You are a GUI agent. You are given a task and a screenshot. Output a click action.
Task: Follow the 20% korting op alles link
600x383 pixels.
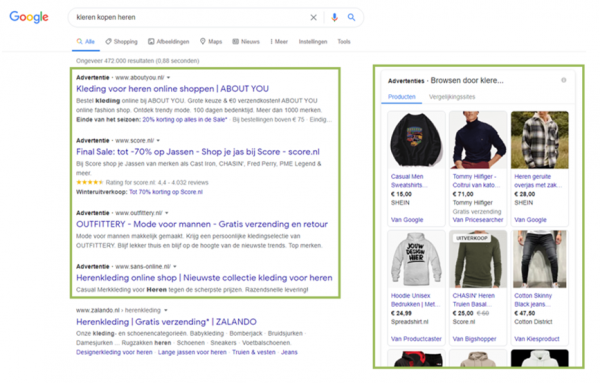185,120
